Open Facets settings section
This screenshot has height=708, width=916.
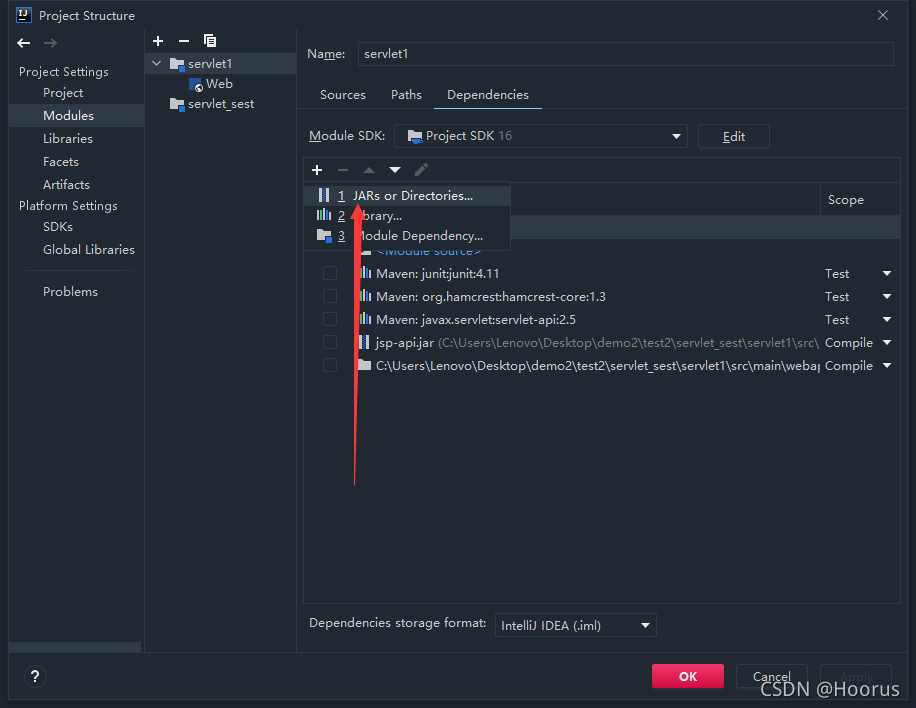point(61,161)
